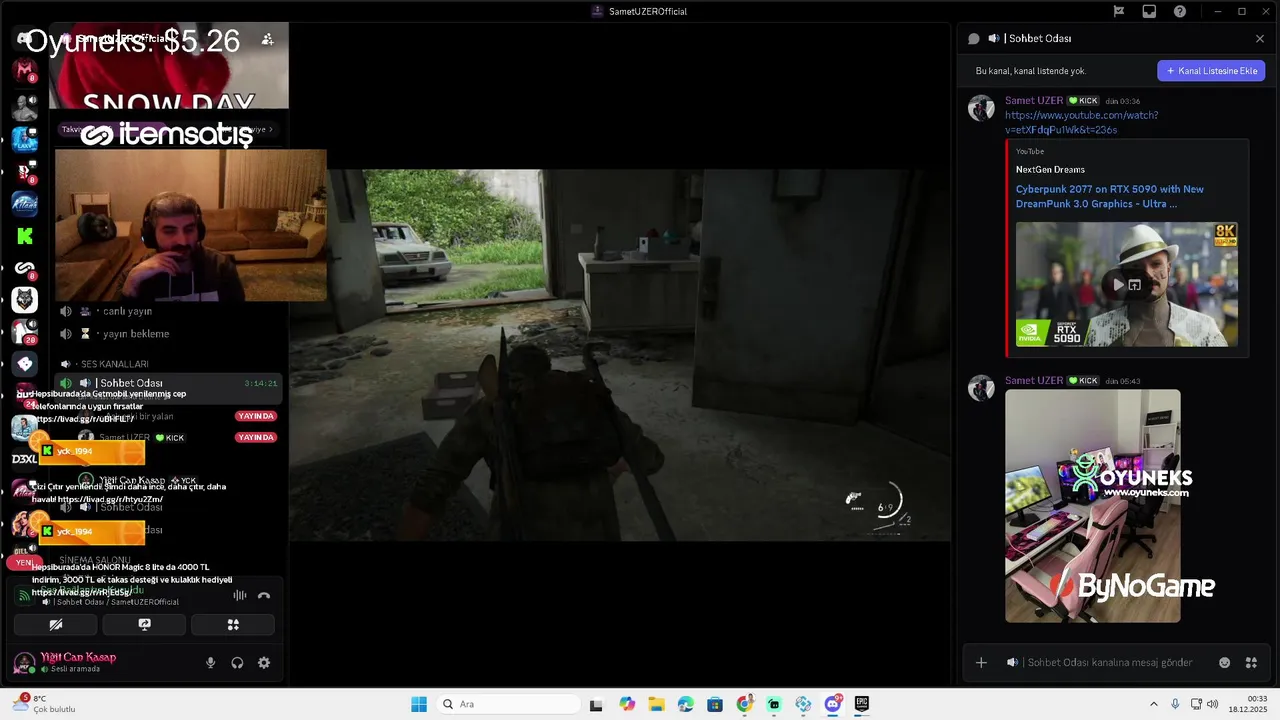Toggle noise suppression in voice panel
The height and width of the screenshot is (720, 1280).
pos(240,596)
